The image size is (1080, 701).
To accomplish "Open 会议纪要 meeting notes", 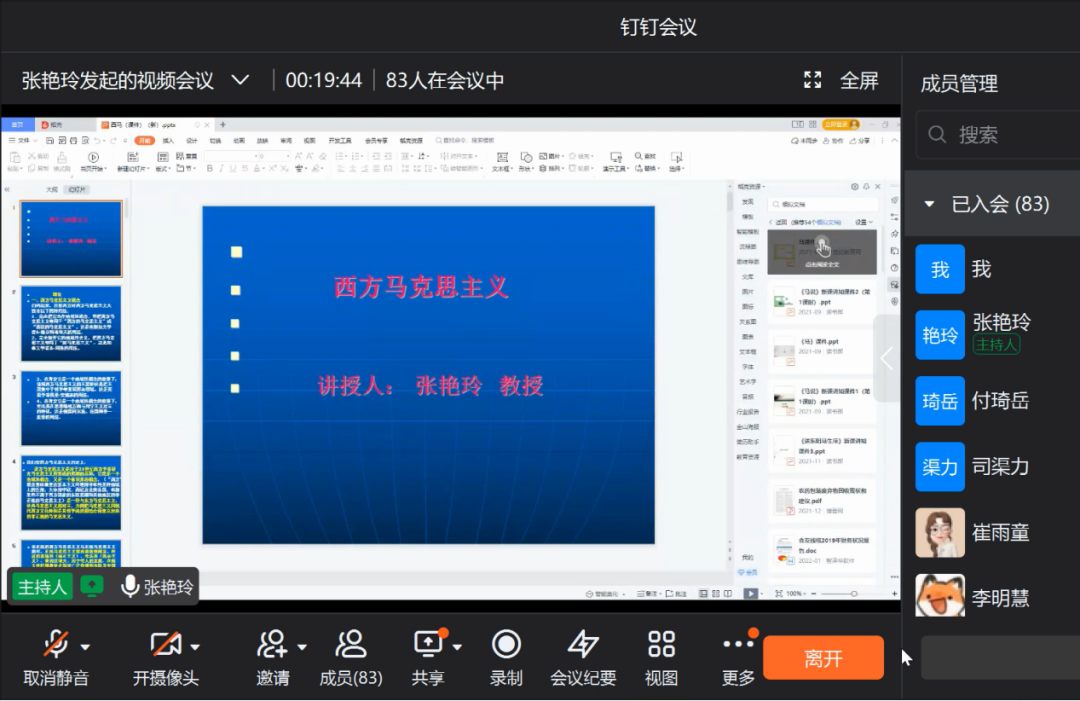I will tap(583, 643).
